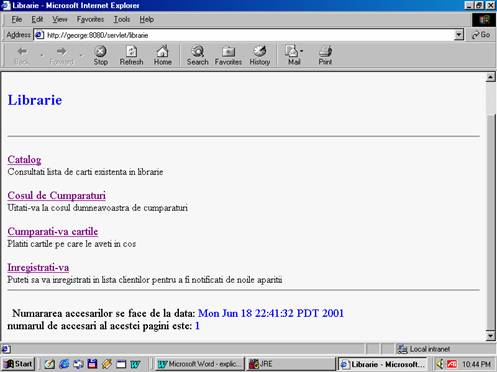
Task: Click the Mail toolbar icon
Action: (292, 52)
